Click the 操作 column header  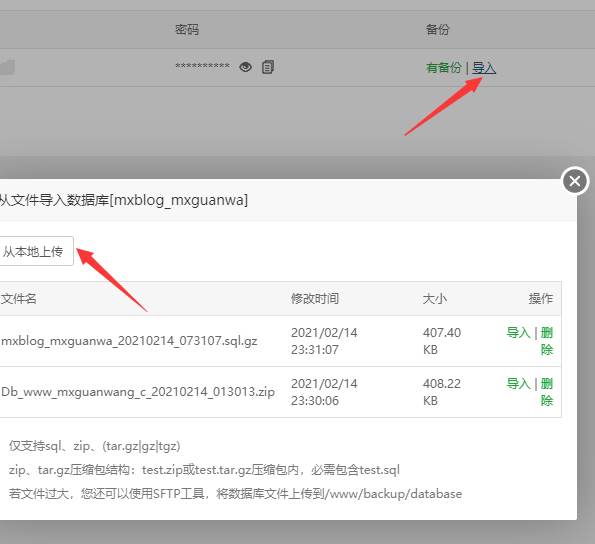tap(541, 299)
